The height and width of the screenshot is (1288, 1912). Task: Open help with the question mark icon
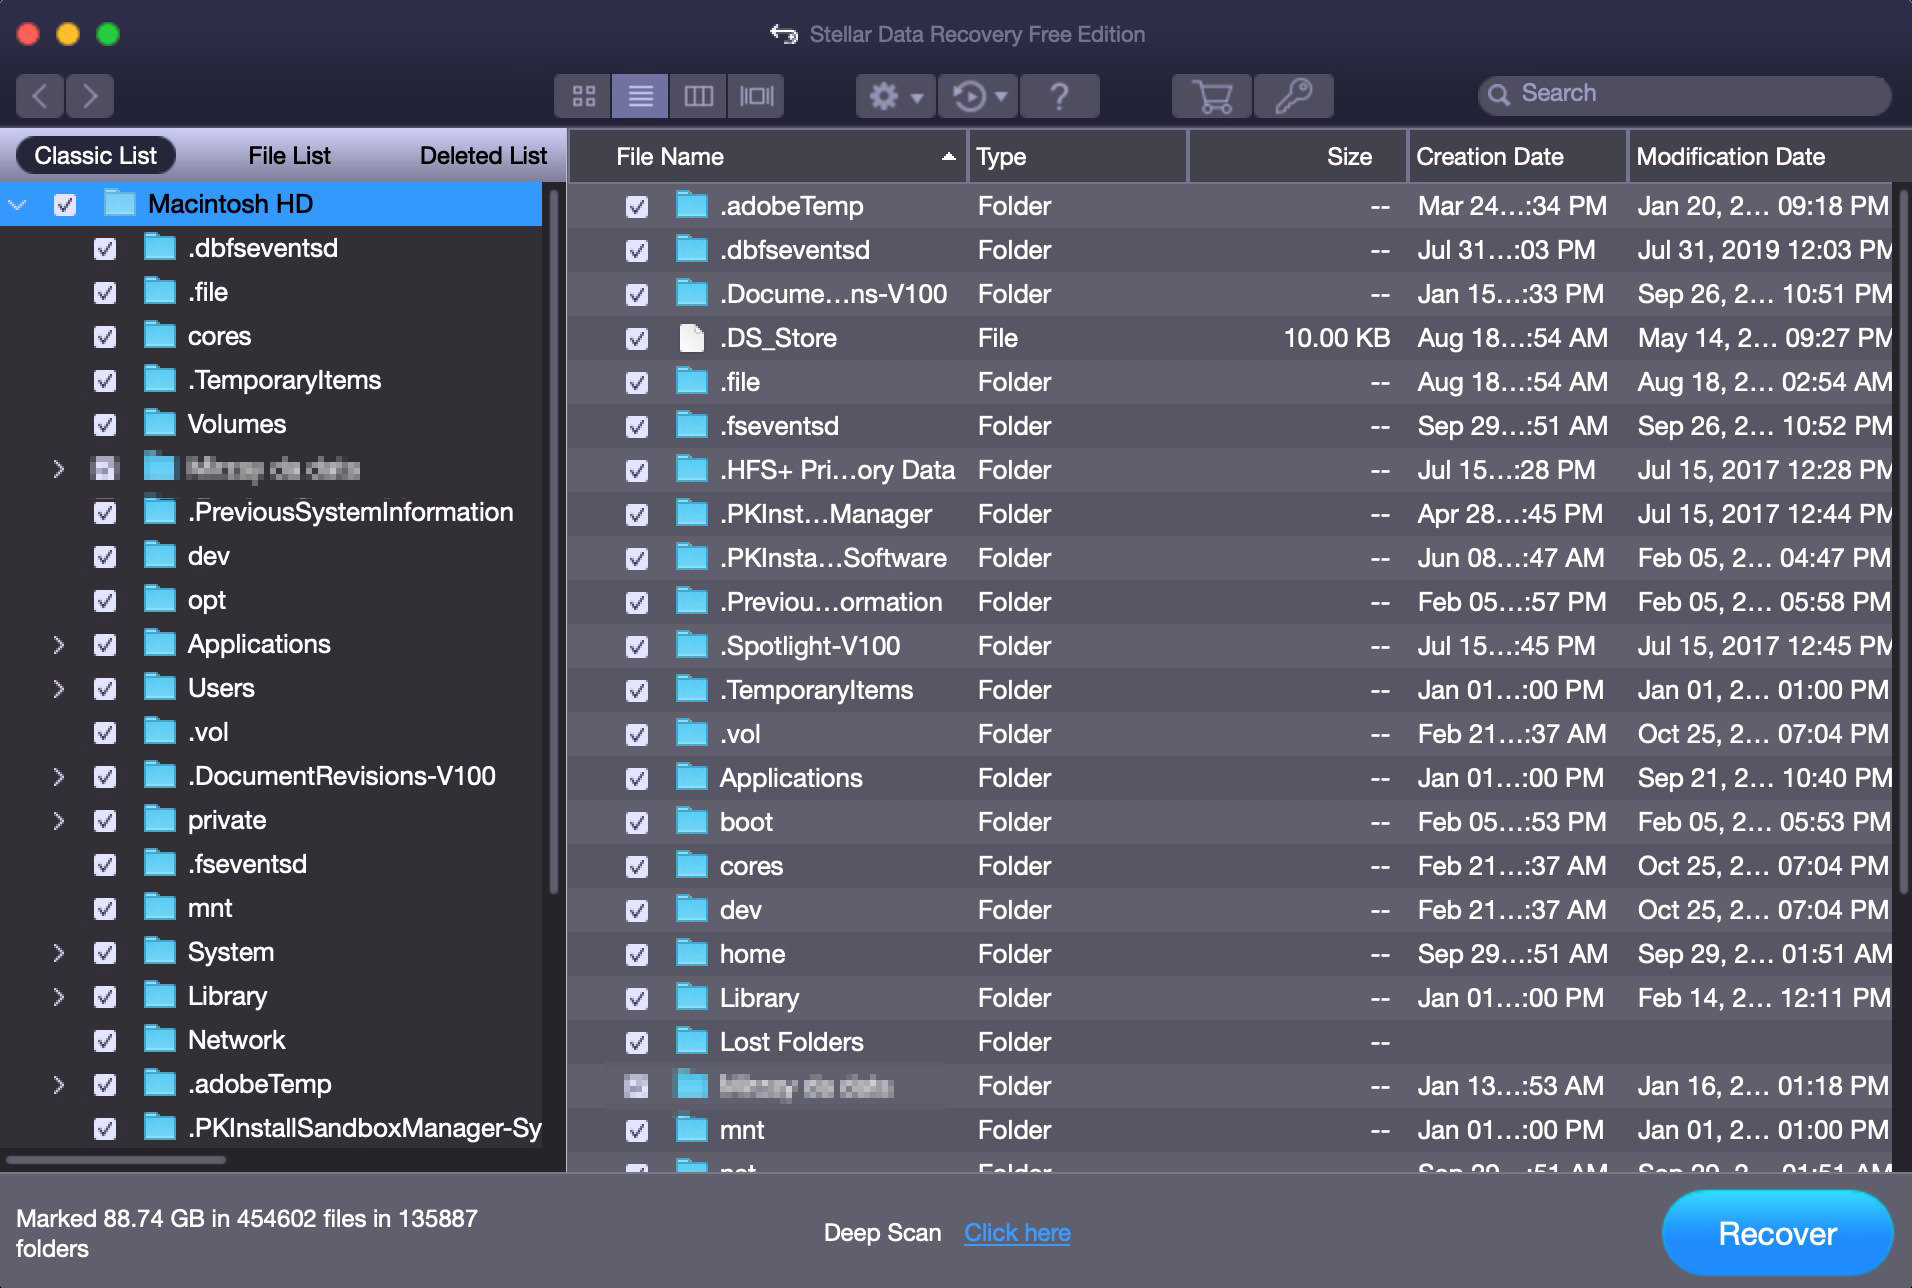[x=1060, y=96]
